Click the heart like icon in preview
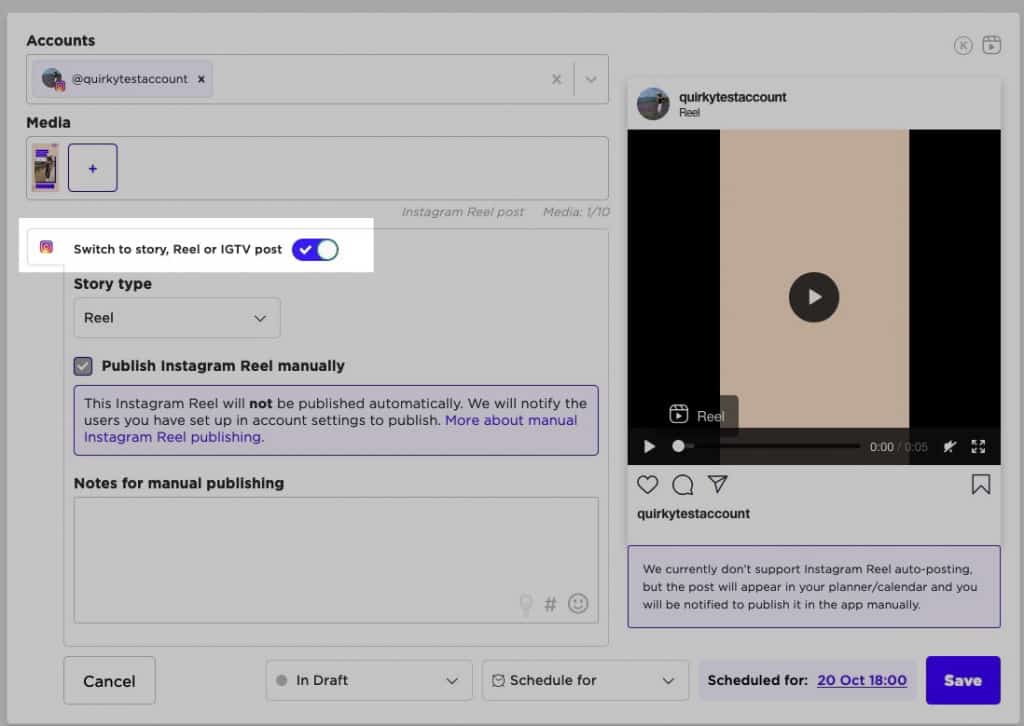Viewport: 1024px width, 726px height. 648,485
